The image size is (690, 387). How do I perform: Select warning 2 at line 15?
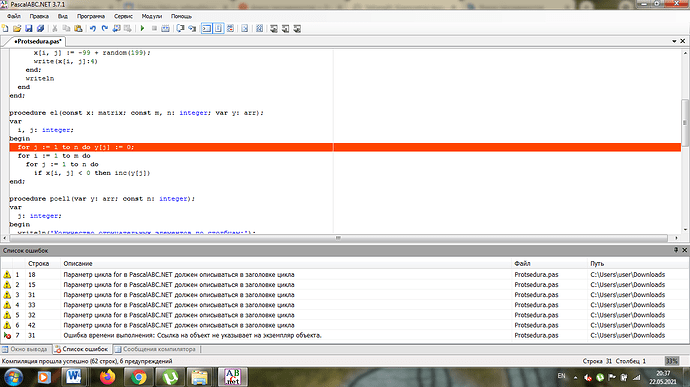coord(344,285)
